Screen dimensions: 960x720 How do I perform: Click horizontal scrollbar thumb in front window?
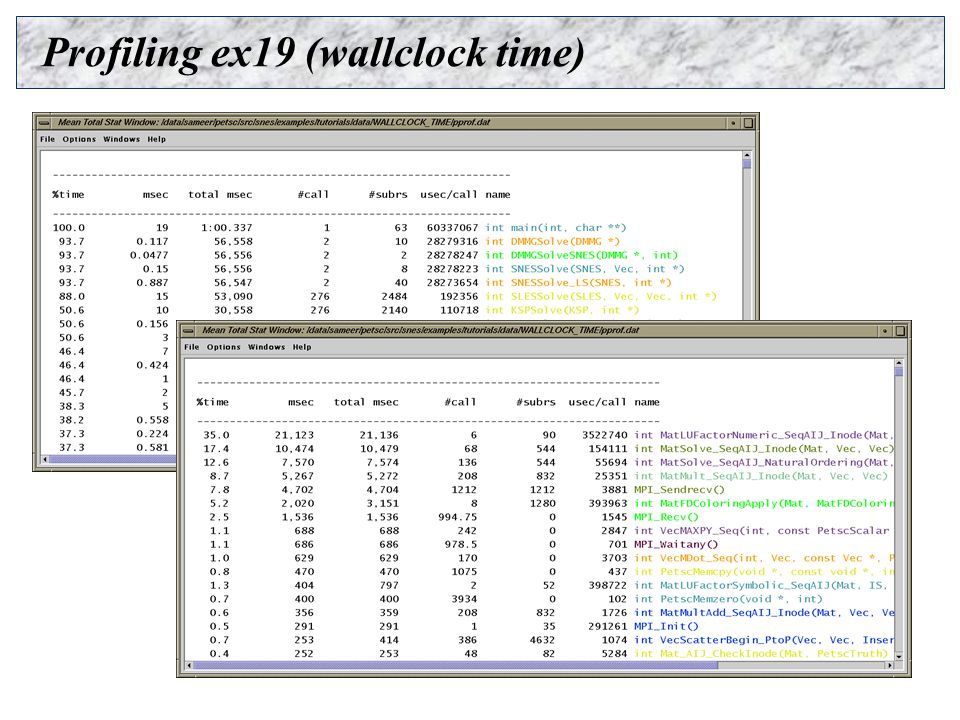pyautogui.click(x=456, y=665)
